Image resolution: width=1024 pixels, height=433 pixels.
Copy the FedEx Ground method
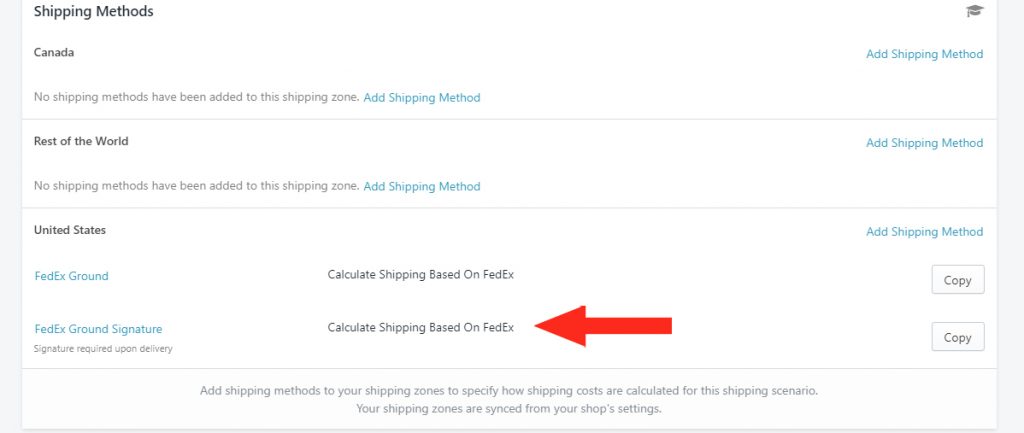click(957, 280)
